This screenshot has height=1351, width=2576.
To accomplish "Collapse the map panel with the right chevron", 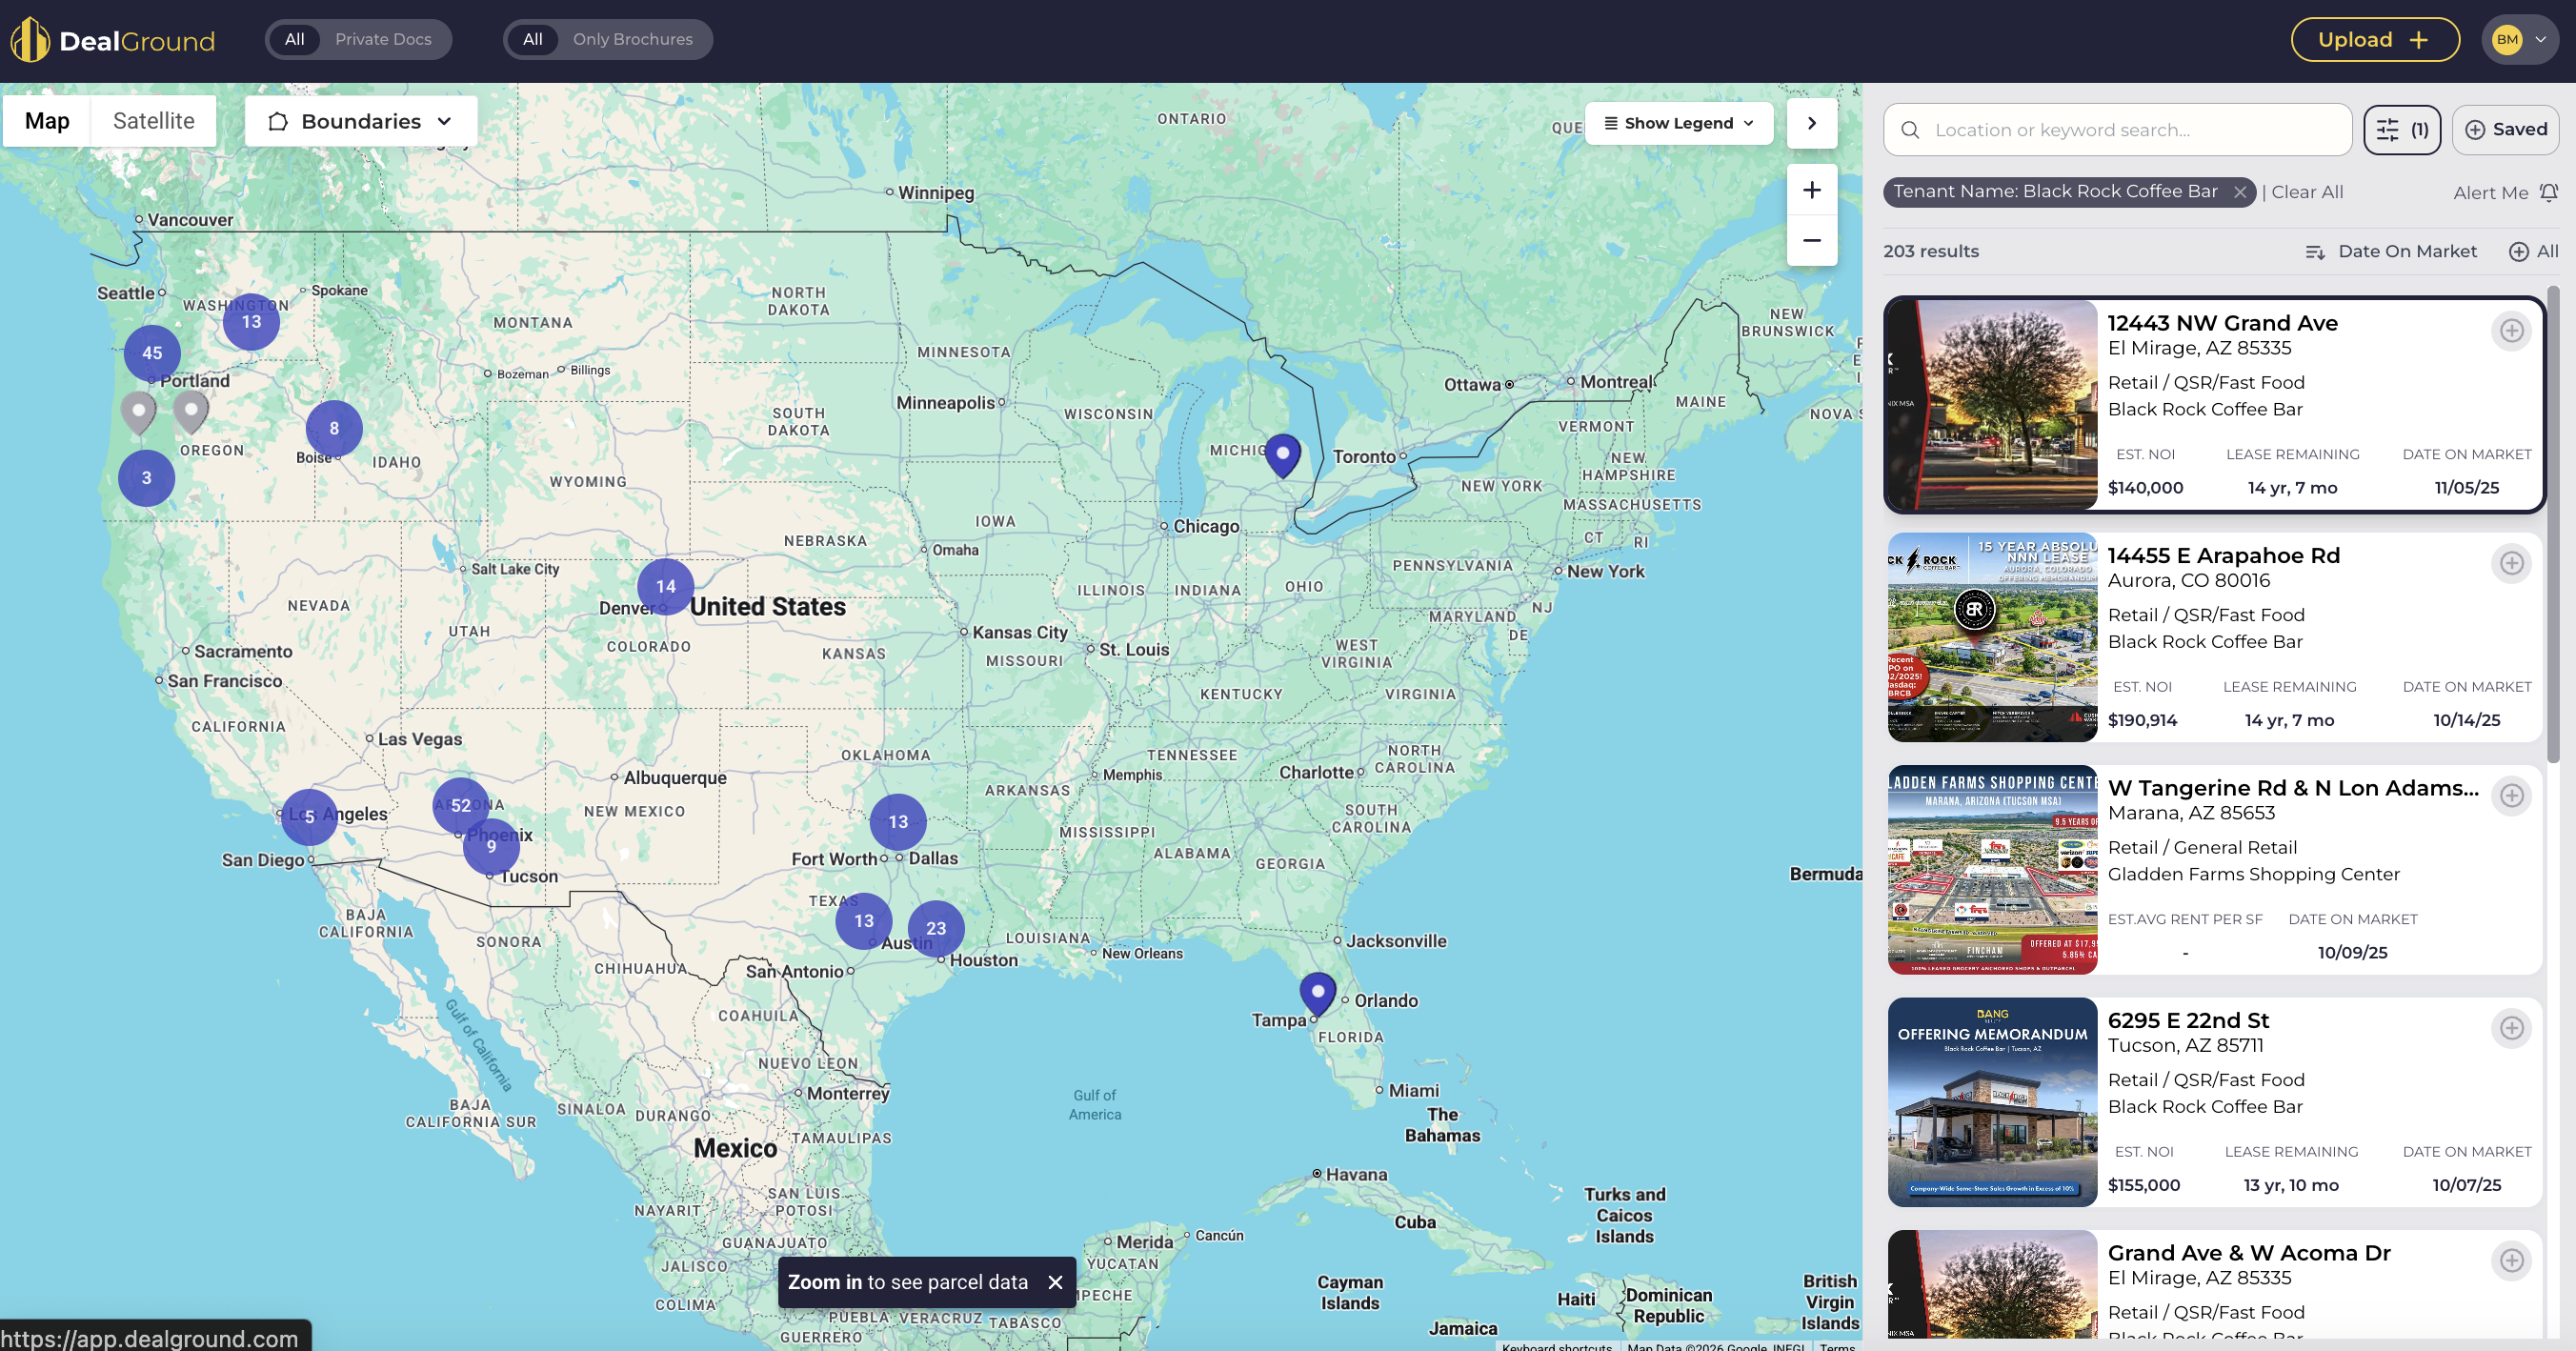I will click(1811, 123).
